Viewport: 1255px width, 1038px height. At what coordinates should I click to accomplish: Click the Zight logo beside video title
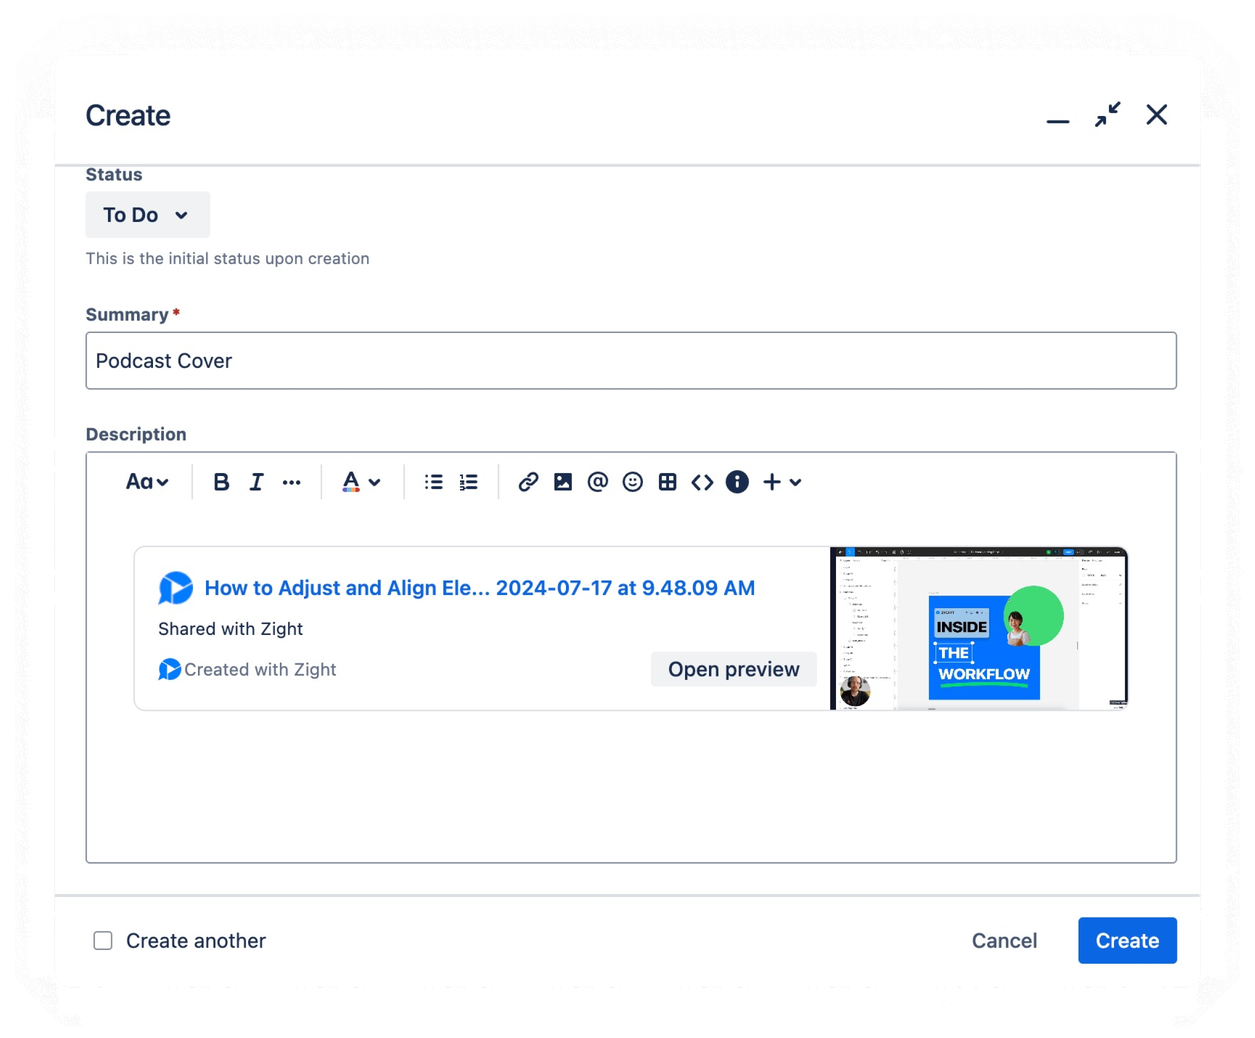[x=175, y=588]
